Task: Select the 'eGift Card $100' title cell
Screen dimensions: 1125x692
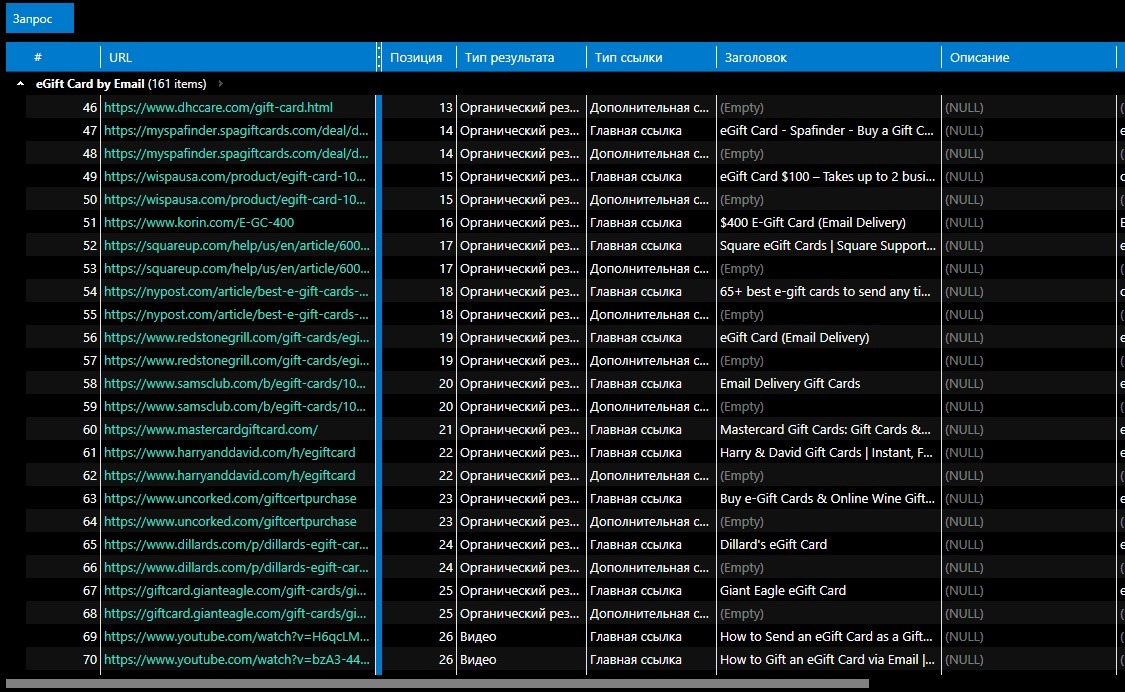Action: point(829,177)
